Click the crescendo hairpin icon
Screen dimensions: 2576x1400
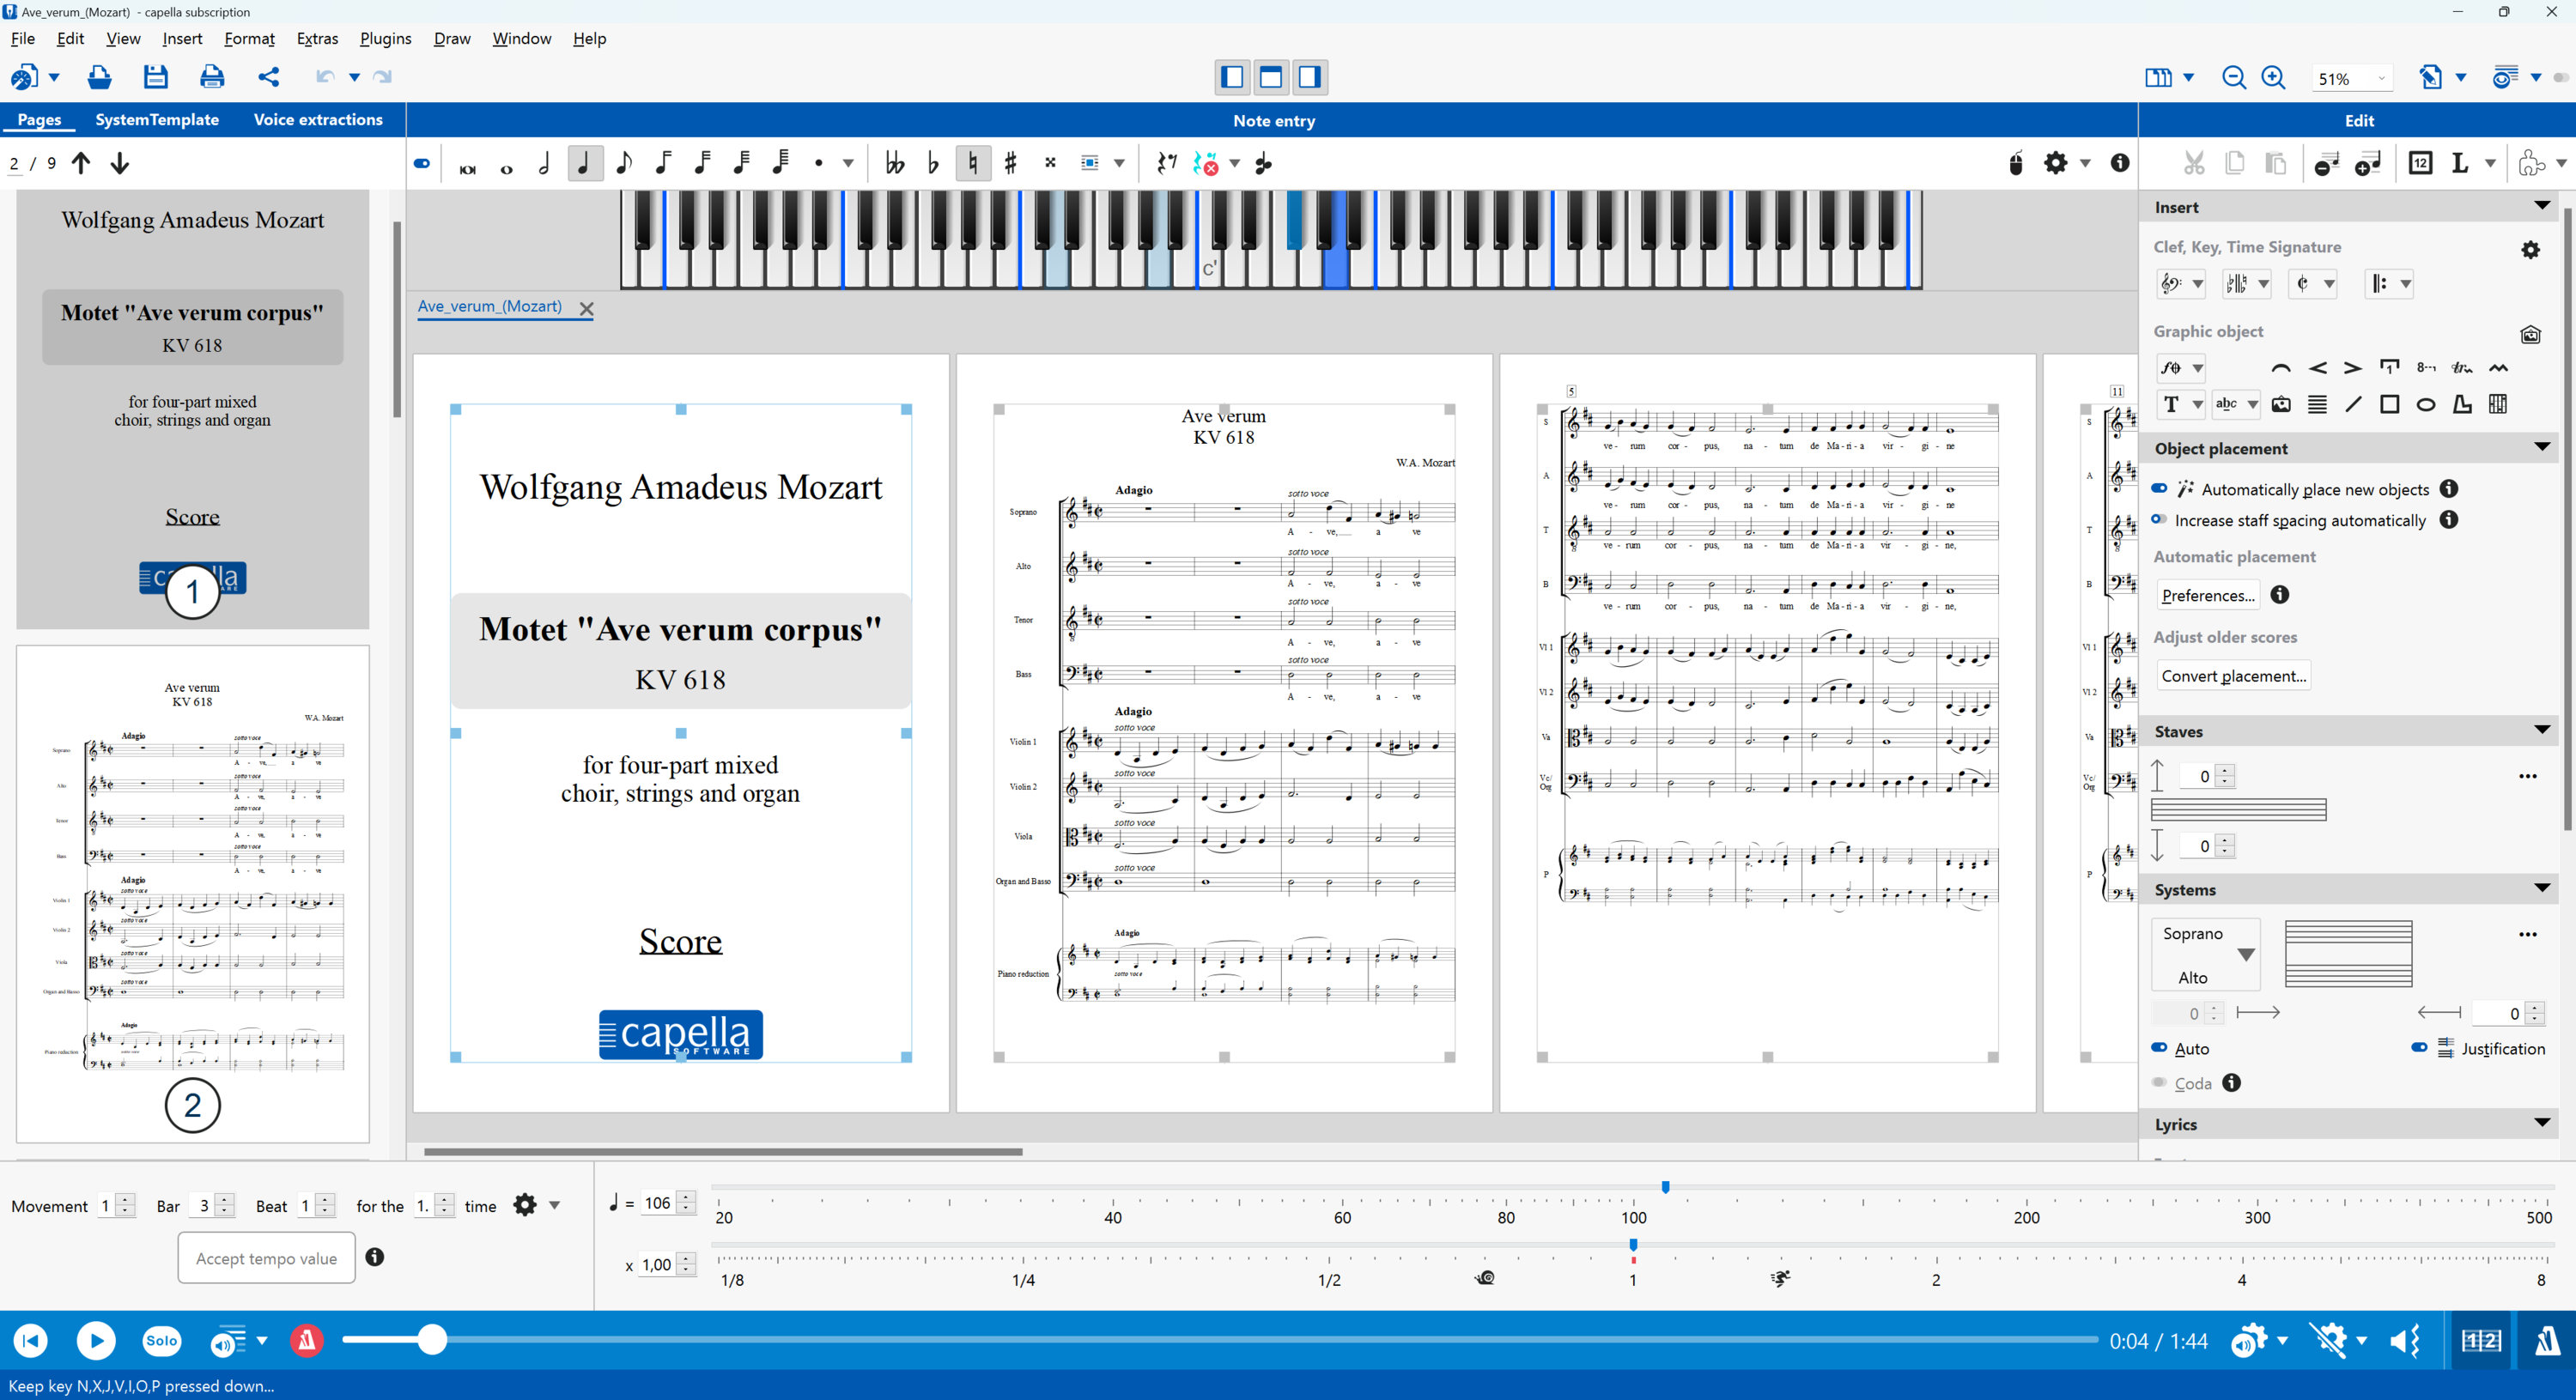(2317, 368)
